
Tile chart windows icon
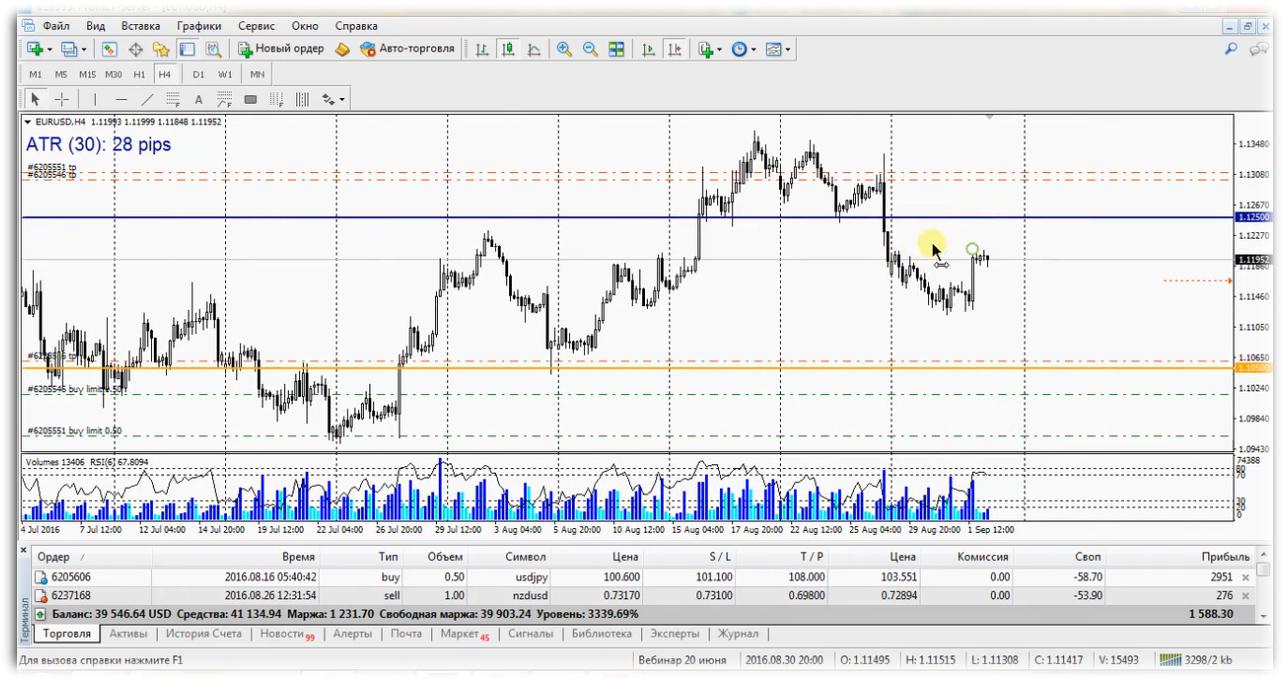616,49
